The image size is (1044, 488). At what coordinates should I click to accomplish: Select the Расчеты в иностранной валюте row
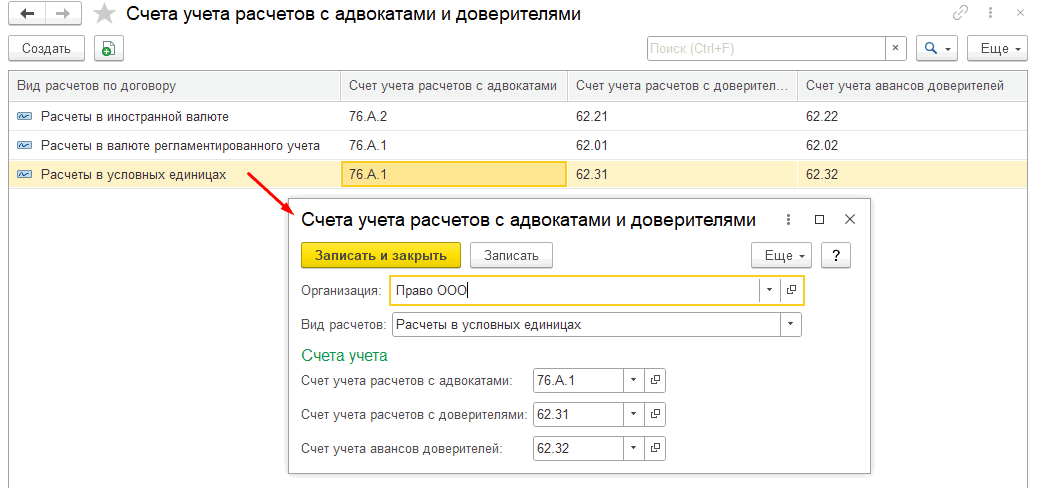135,116
